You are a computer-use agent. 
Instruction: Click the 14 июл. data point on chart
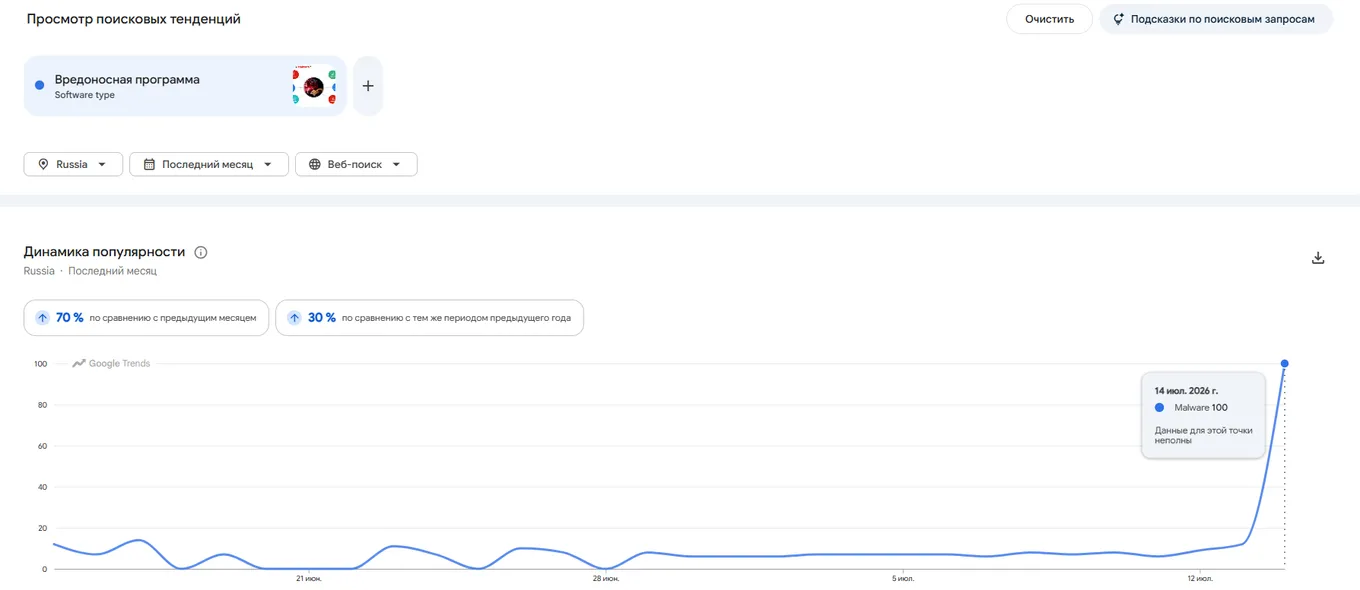1284,364
